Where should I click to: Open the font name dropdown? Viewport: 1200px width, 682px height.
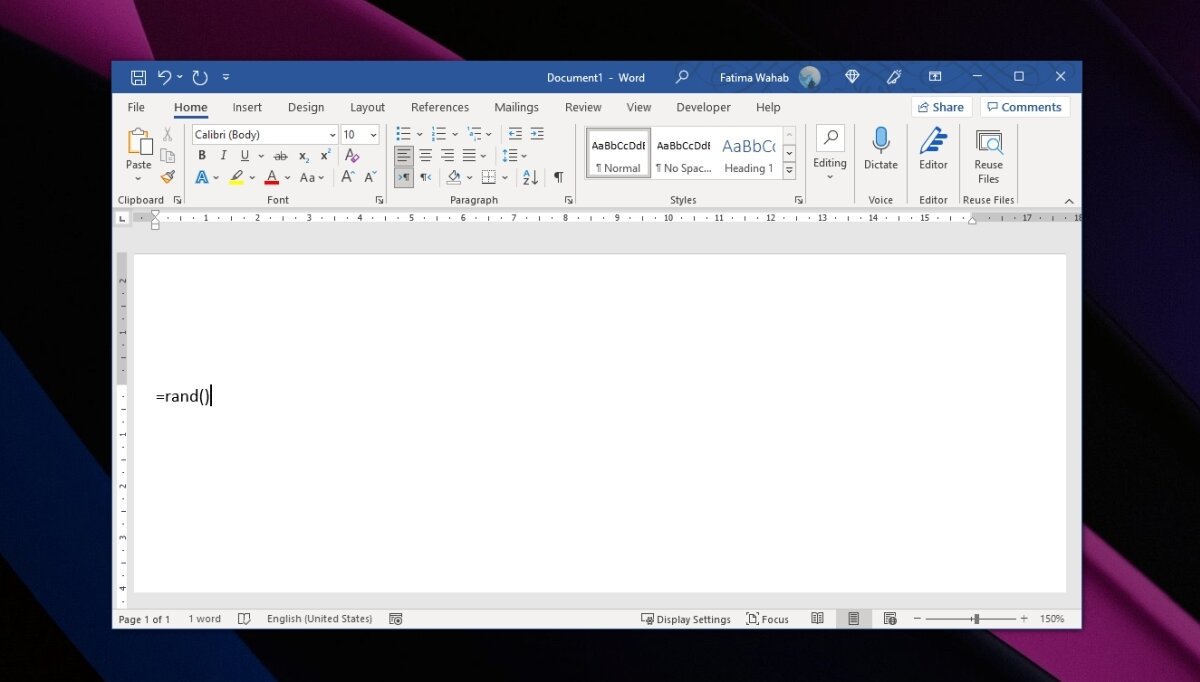tap(333, 134)
